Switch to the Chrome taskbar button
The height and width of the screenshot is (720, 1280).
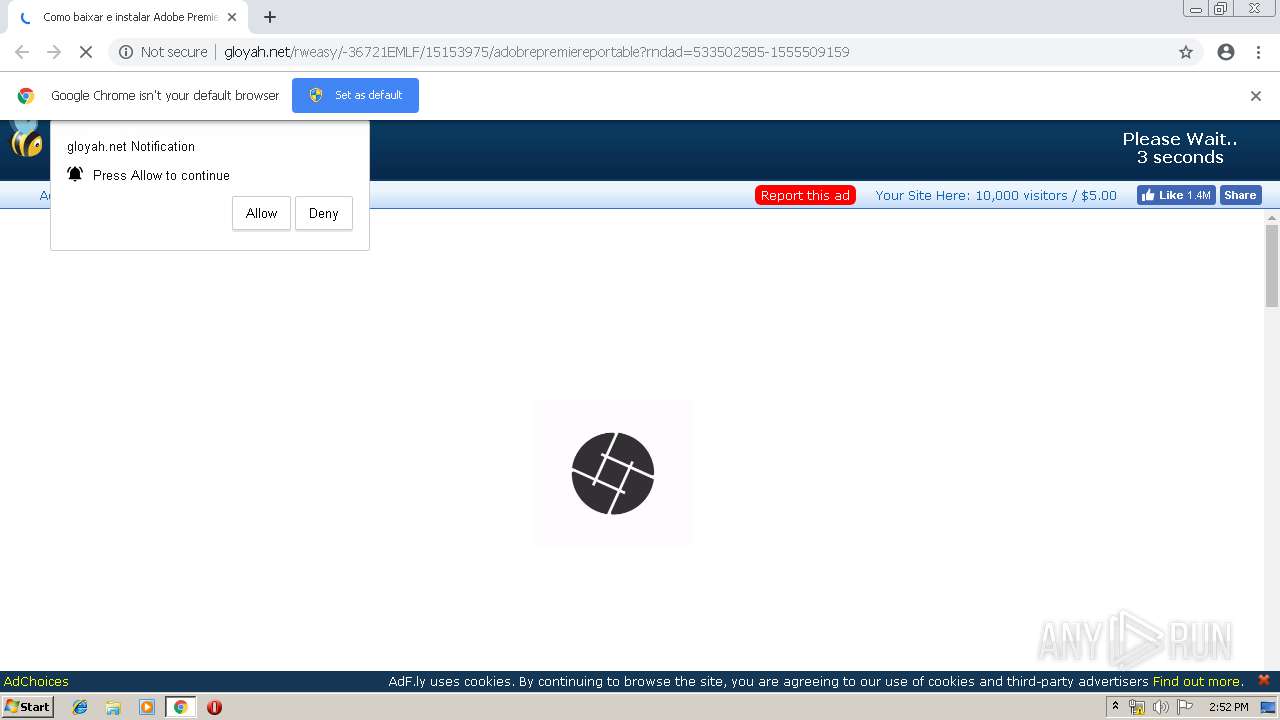[180, 707]
